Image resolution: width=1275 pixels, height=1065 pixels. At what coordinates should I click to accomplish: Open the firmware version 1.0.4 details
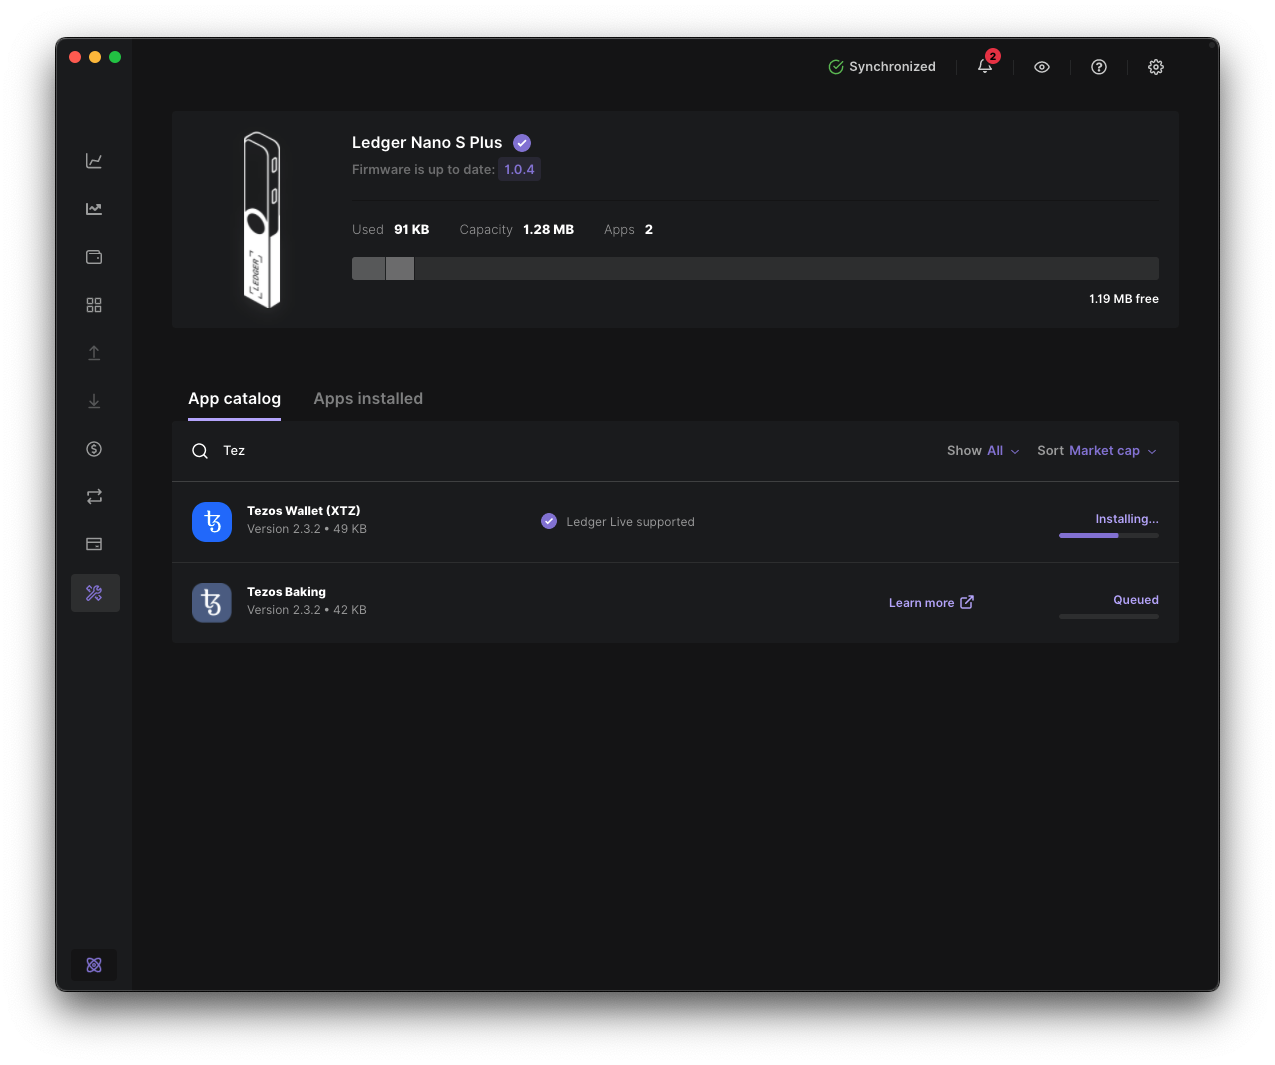click(519, 169)
